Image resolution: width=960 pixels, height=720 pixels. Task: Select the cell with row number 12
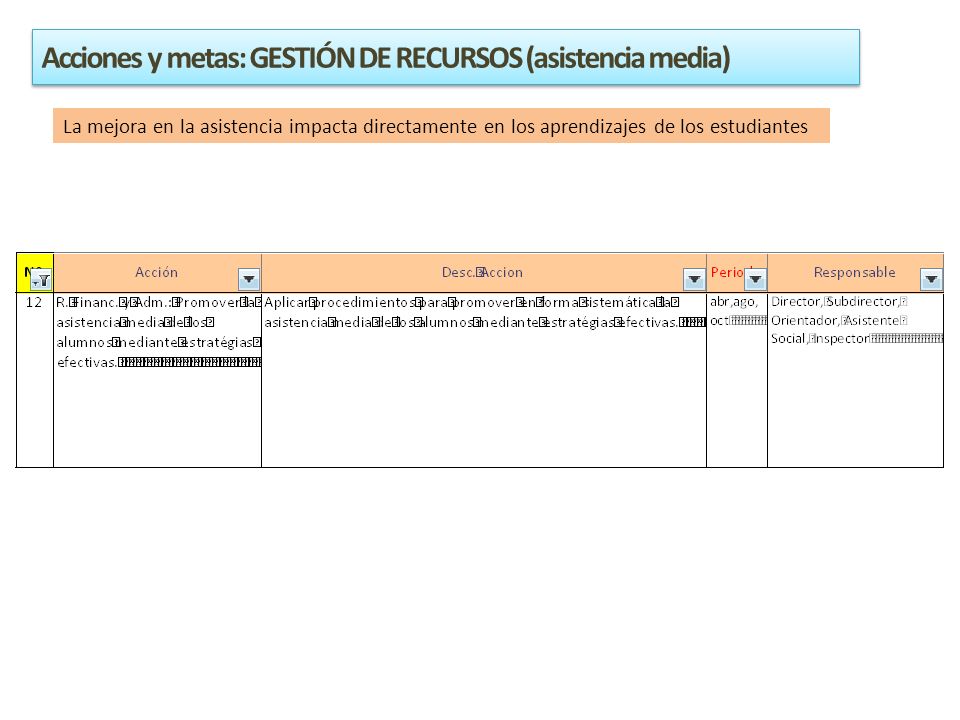pos(35,380)
